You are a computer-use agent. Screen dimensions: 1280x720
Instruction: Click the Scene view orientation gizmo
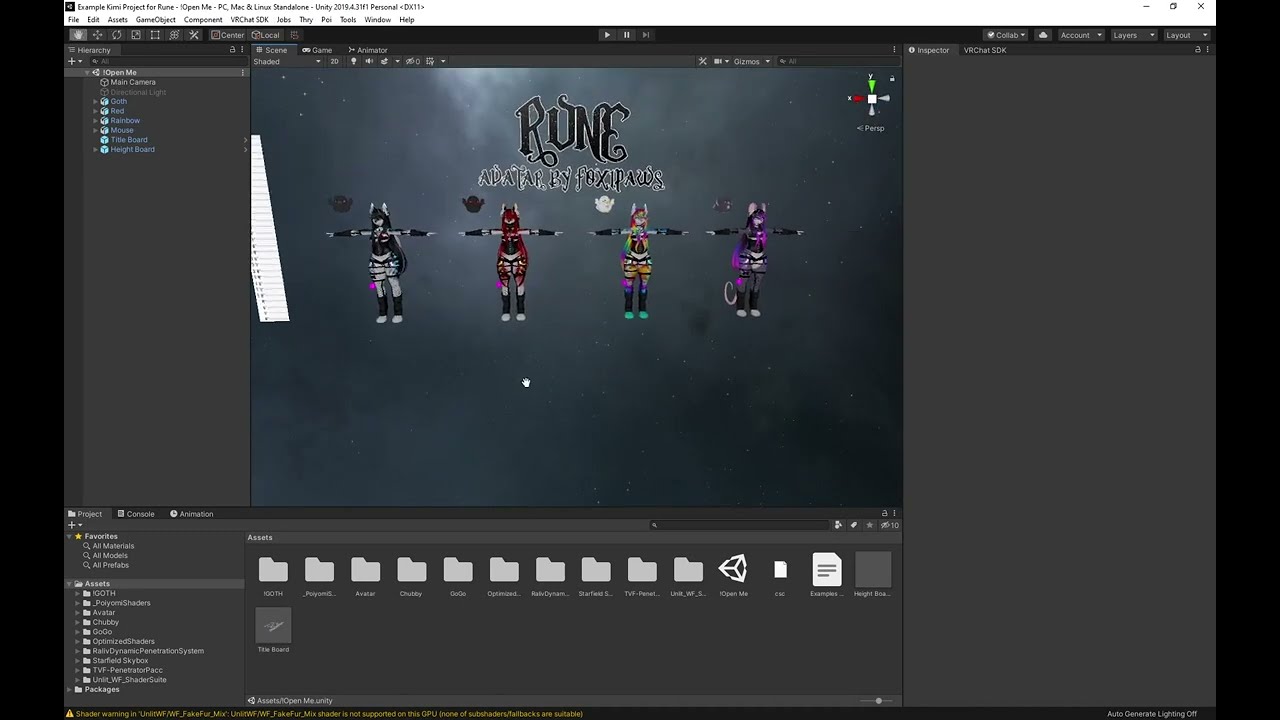pos(871,98)
